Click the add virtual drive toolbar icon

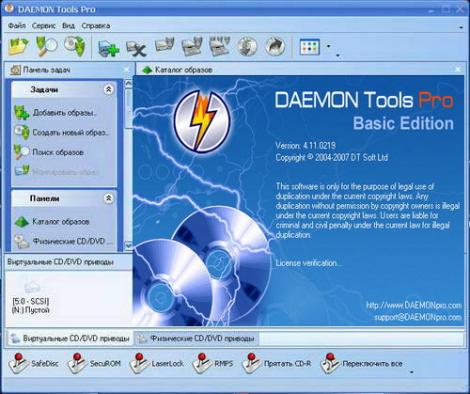point(109,48)
